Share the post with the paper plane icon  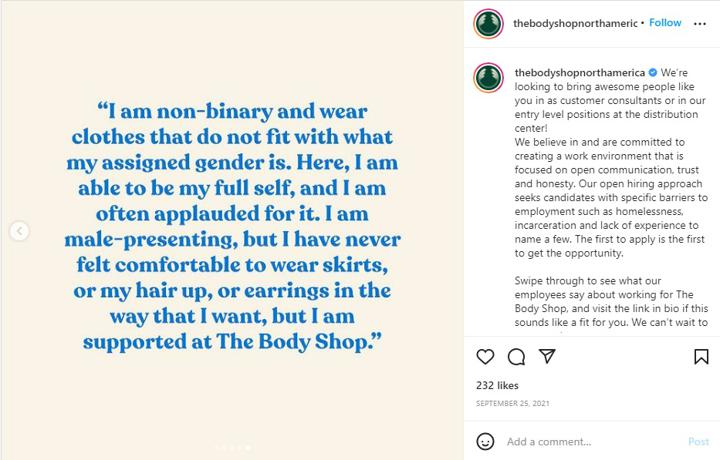click(x=547, y=356)
